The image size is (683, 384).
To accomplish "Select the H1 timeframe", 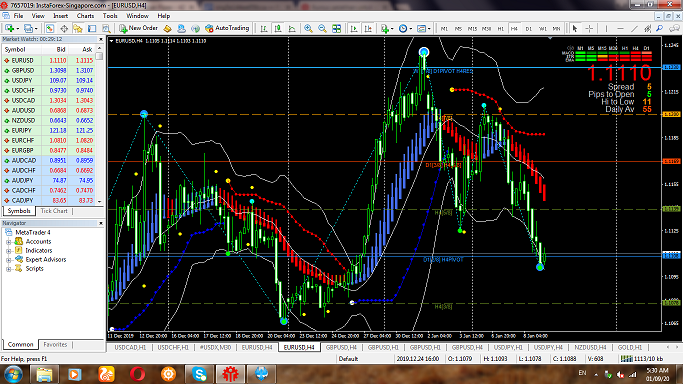I will coord(500,28).
